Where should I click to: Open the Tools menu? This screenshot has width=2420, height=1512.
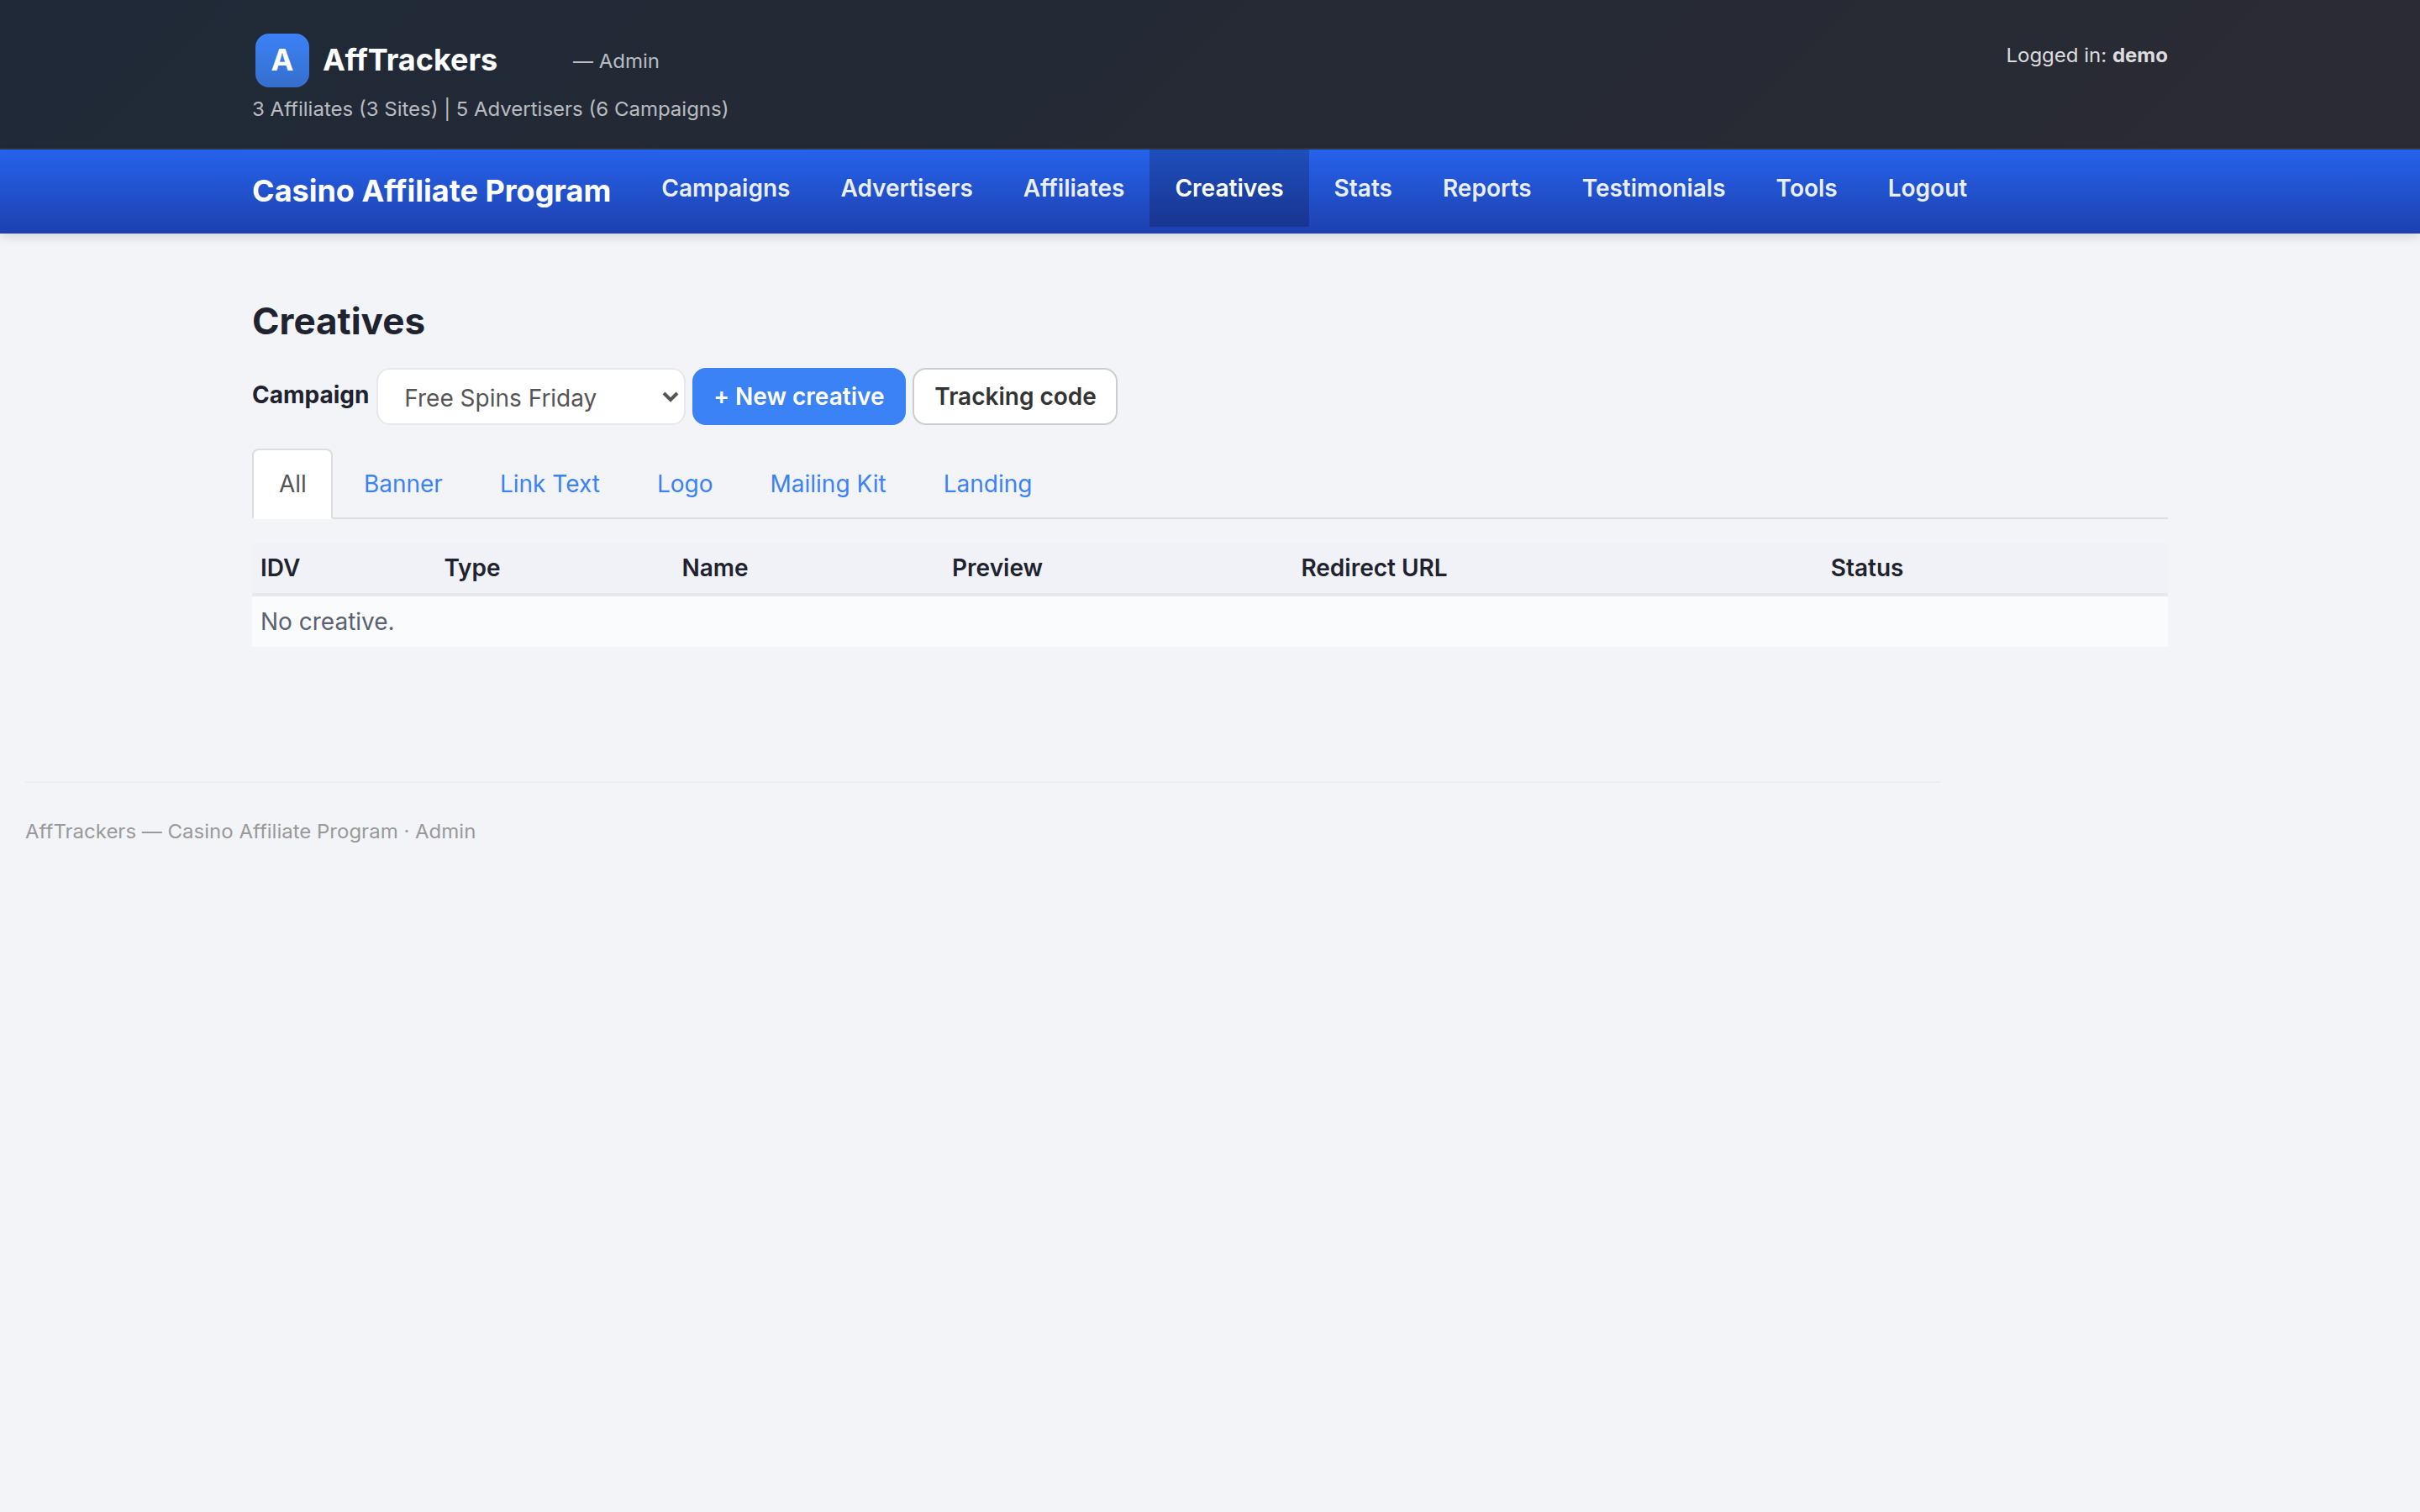1806,188
